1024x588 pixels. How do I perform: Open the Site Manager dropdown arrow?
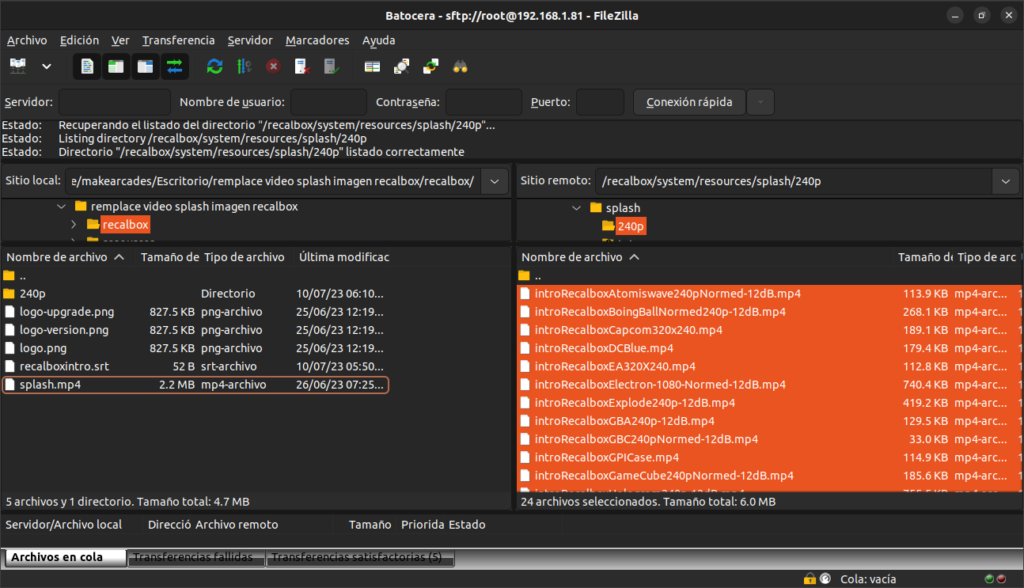pyautogui.click(x=46, y=66)
